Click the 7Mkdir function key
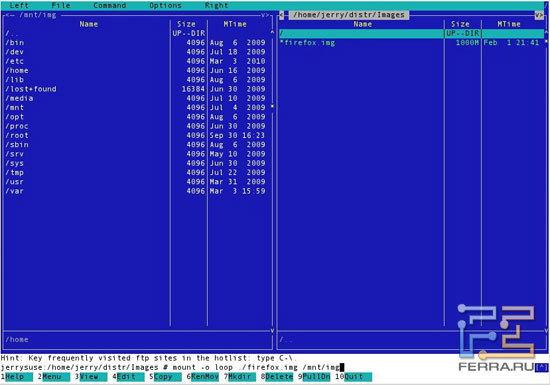550x385 pixels. pos(240,377)
